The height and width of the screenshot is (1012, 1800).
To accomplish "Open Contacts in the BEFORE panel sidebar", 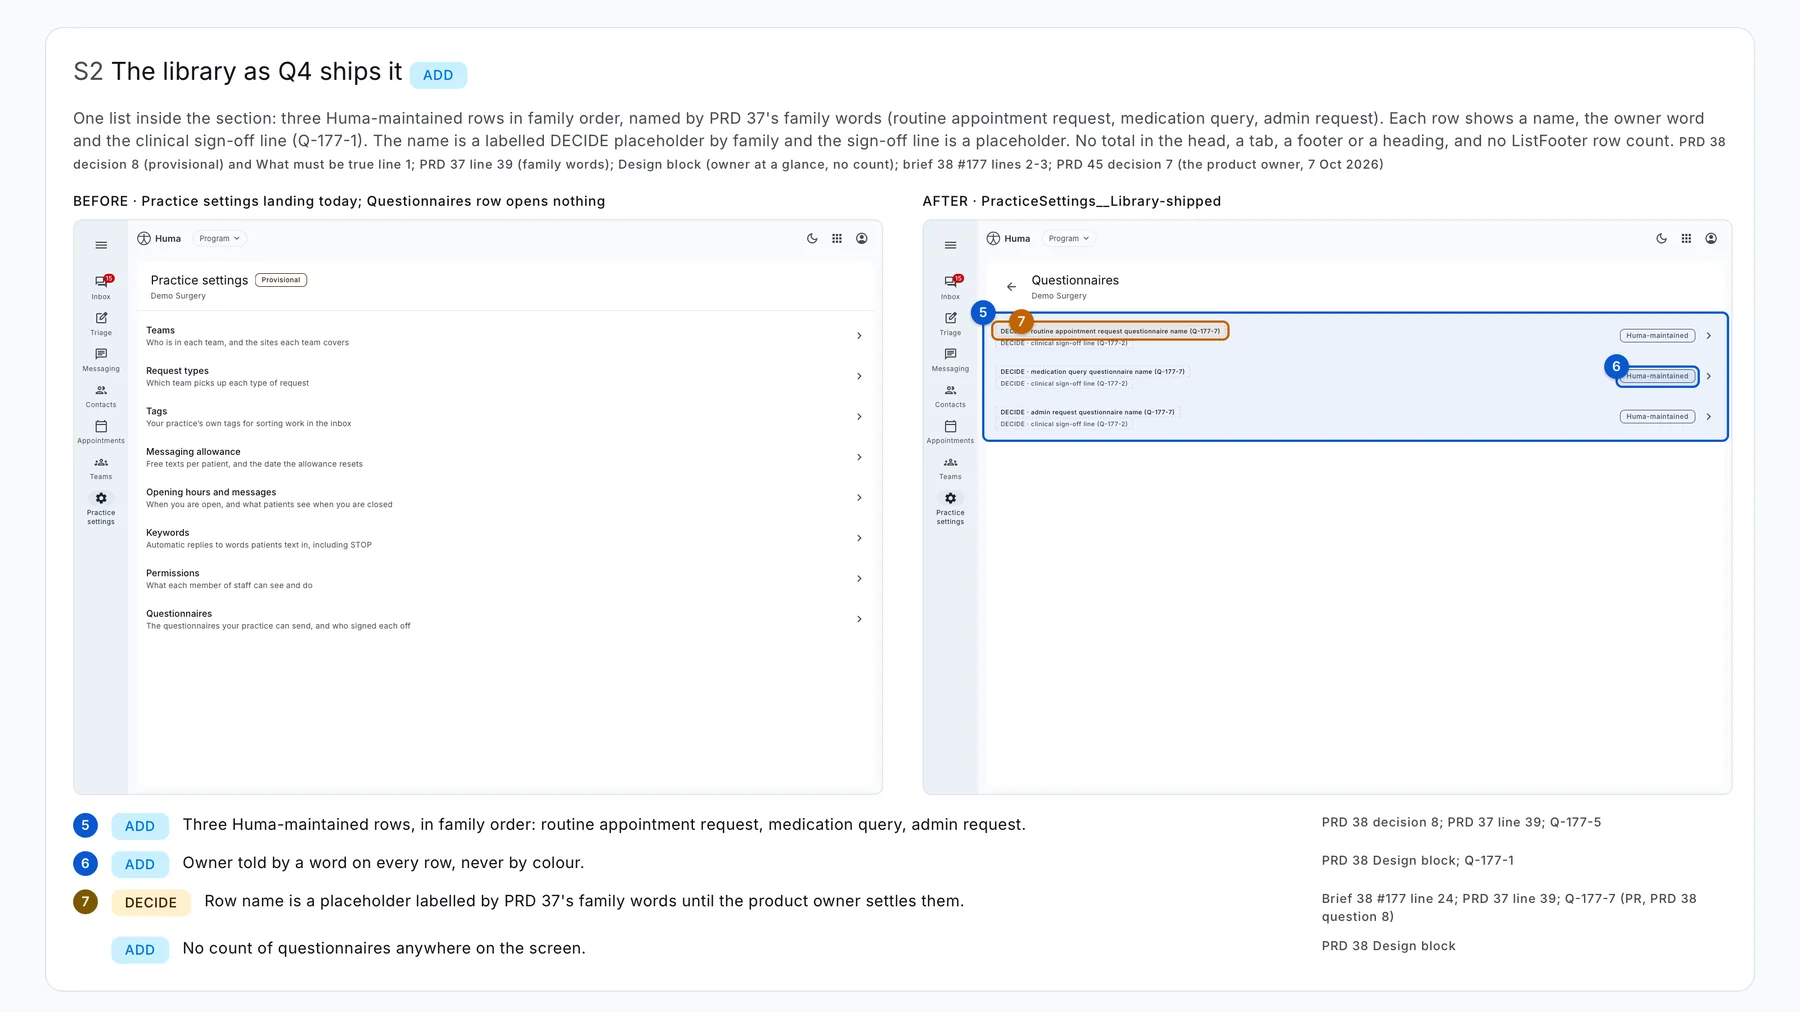I will click(x=101, y=395).
